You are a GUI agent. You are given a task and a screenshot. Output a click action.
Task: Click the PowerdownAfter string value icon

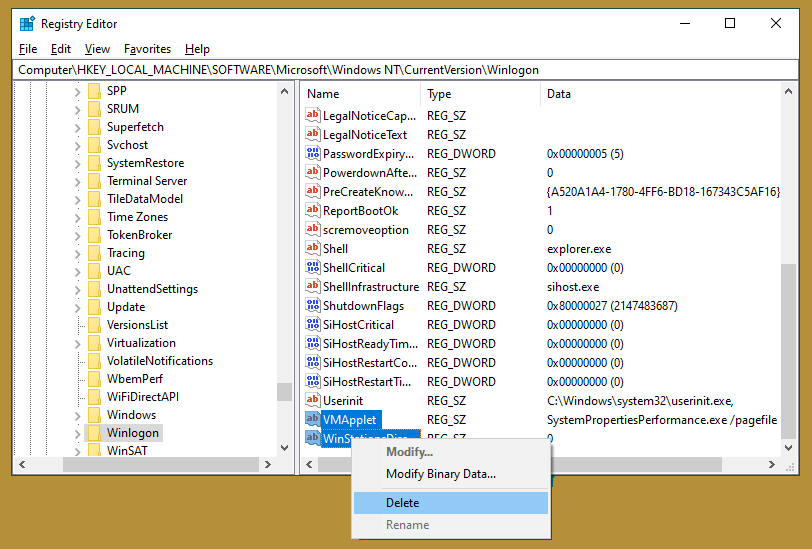(312, 172)
